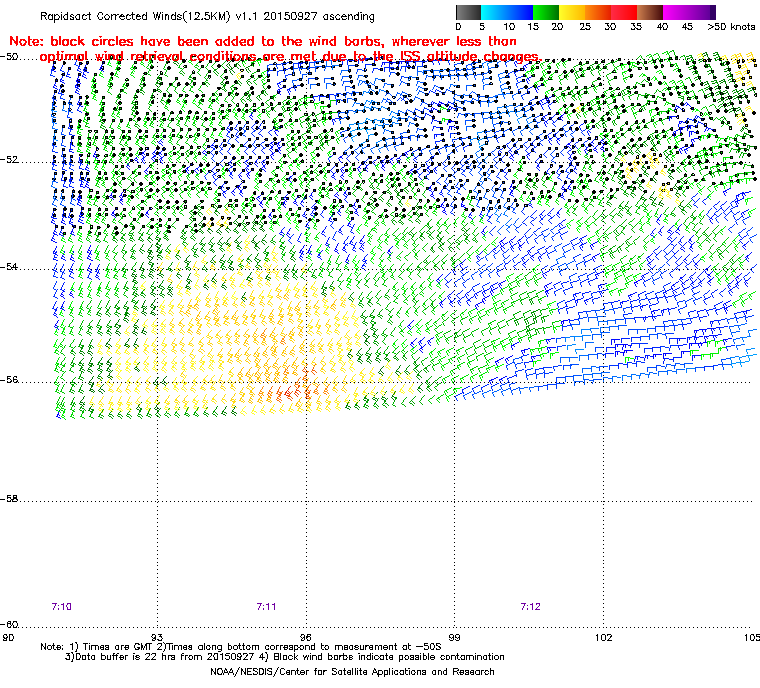Select the 7:12 time marker
760x688 pixels.
coord(530,607)
